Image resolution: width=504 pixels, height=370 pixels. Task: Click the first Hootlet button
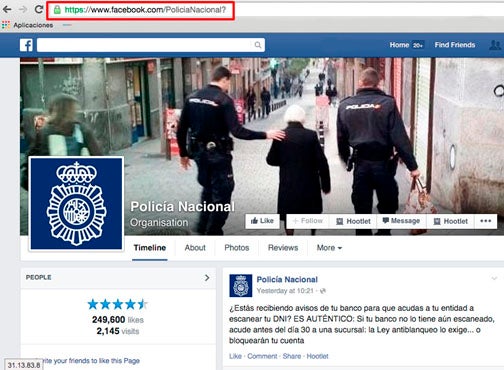click(x=353, y=221)
